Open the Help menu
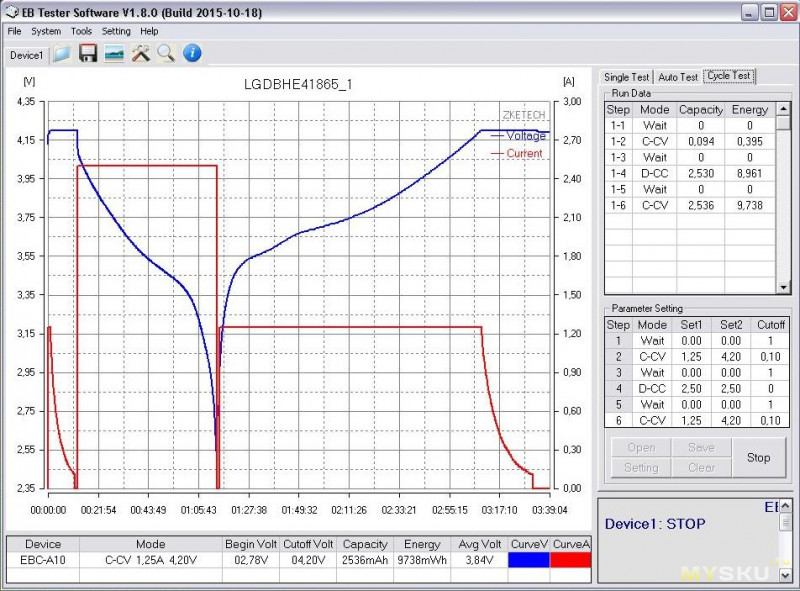Viewport: 800px width, 591px height. pyautogui.click(x=149, y=31)
